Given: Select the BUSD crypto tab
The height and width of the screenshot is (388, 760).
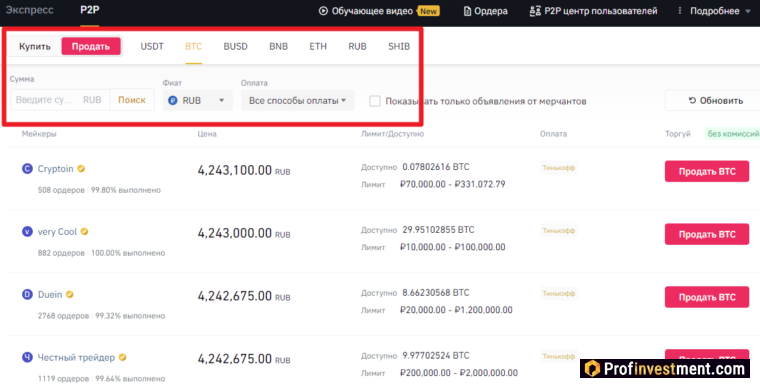Looking at the screenshot, I should (236, 47).
